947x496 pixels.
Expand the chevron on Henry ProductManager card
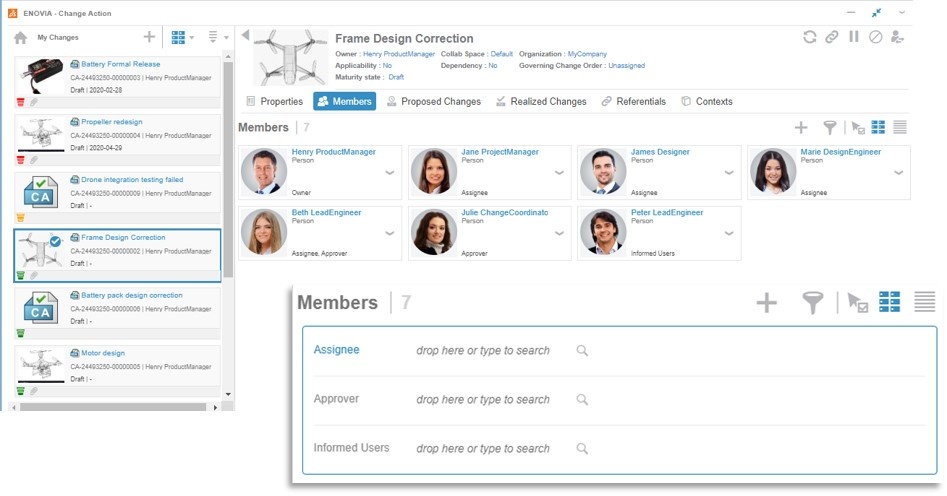[390, 173]
